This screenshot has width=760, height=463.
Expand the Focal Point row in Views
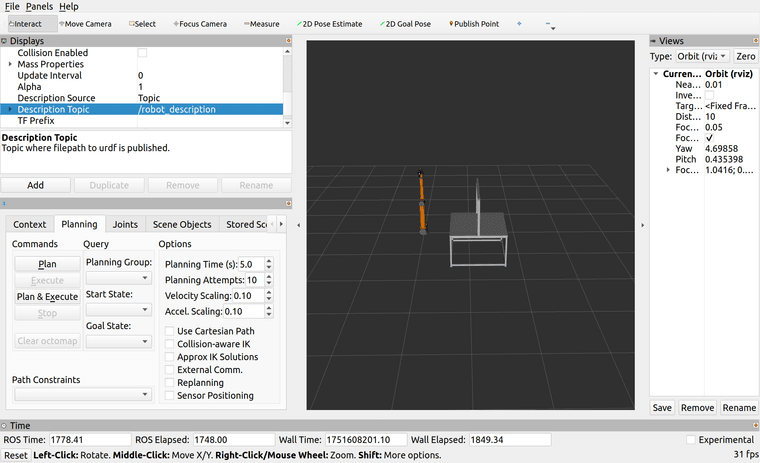click(668, 170)
